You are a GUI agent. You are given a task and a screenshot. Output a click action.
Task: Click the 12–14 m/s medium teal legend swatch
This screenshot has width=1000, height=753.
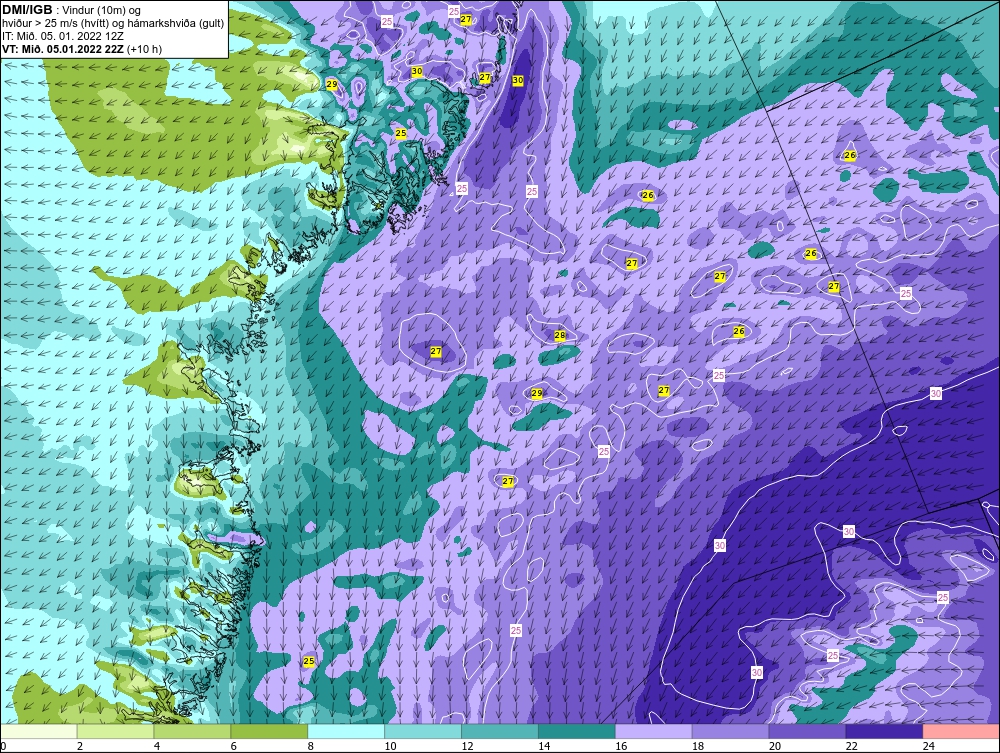point(499,731)
